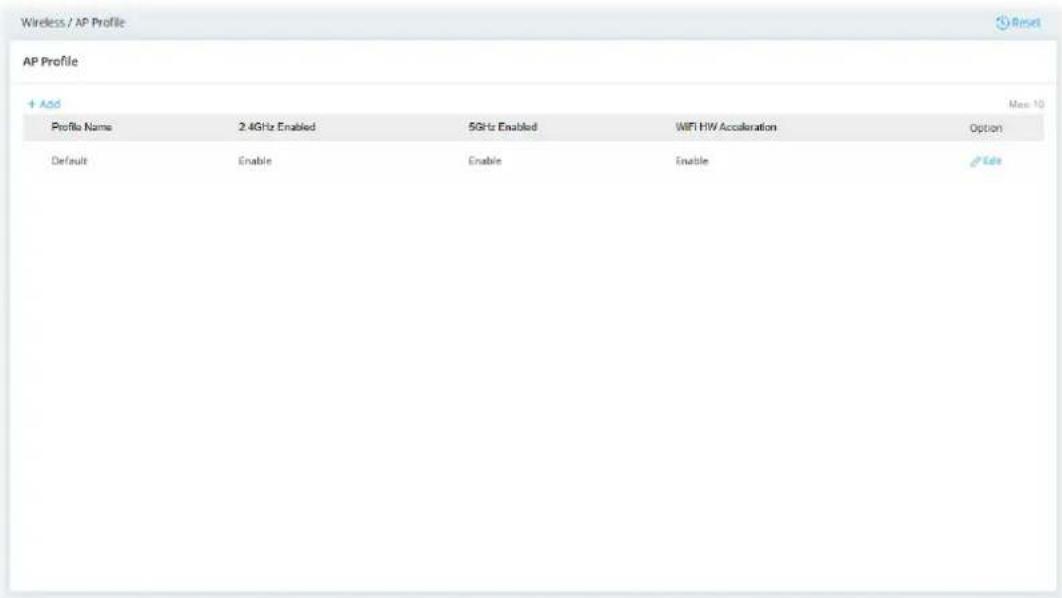Click the WiFi HW Acceleration Enable value
The height and width of the screenshot is (598, 1062).
coord(692,161)
